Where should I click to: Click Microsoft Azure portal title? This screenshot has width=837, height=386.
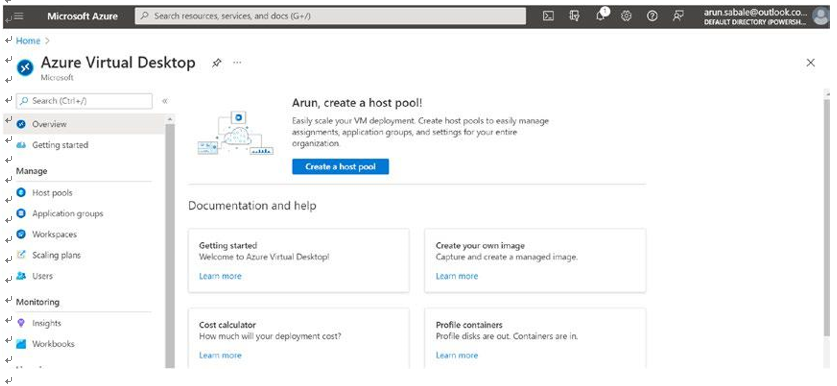point(82,16)
